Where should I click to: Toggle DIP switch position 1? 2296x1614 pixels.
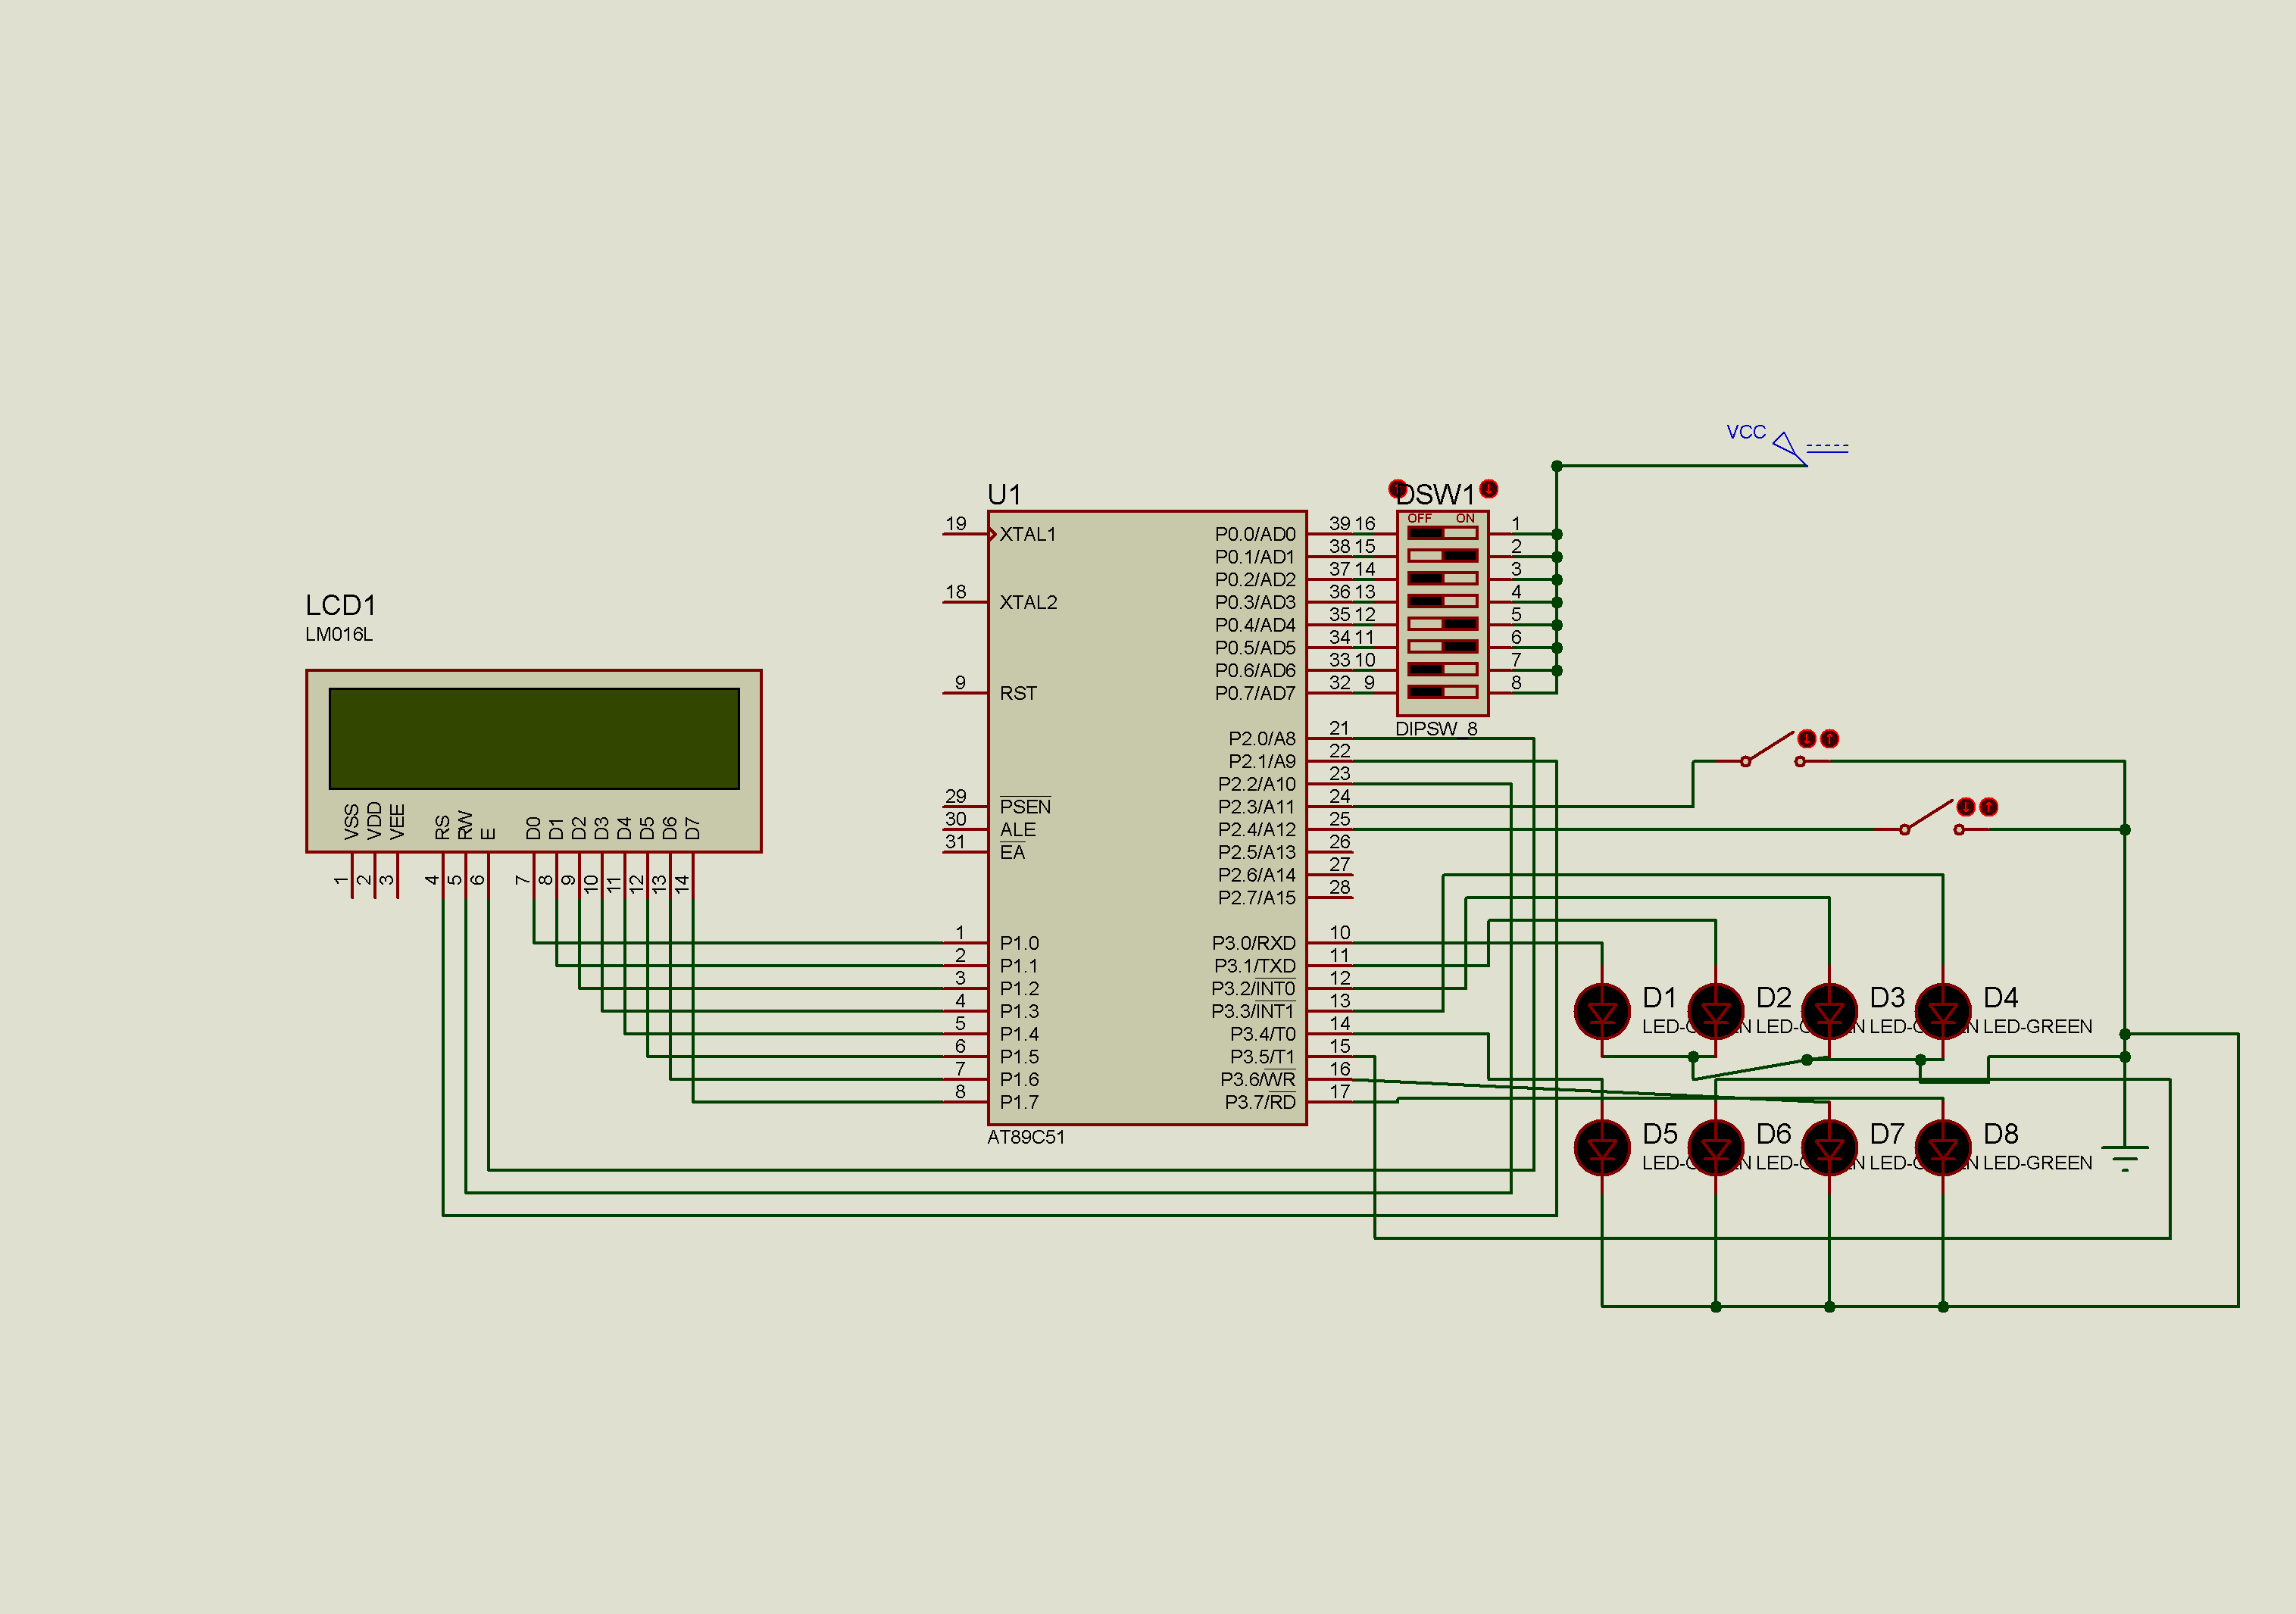pos(1442,533)
